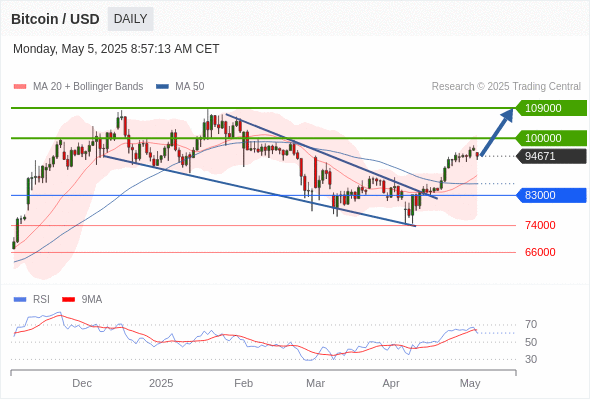
Task: Click the MA 20 + Bollinger Bands legend label
Action: point(88,87)
